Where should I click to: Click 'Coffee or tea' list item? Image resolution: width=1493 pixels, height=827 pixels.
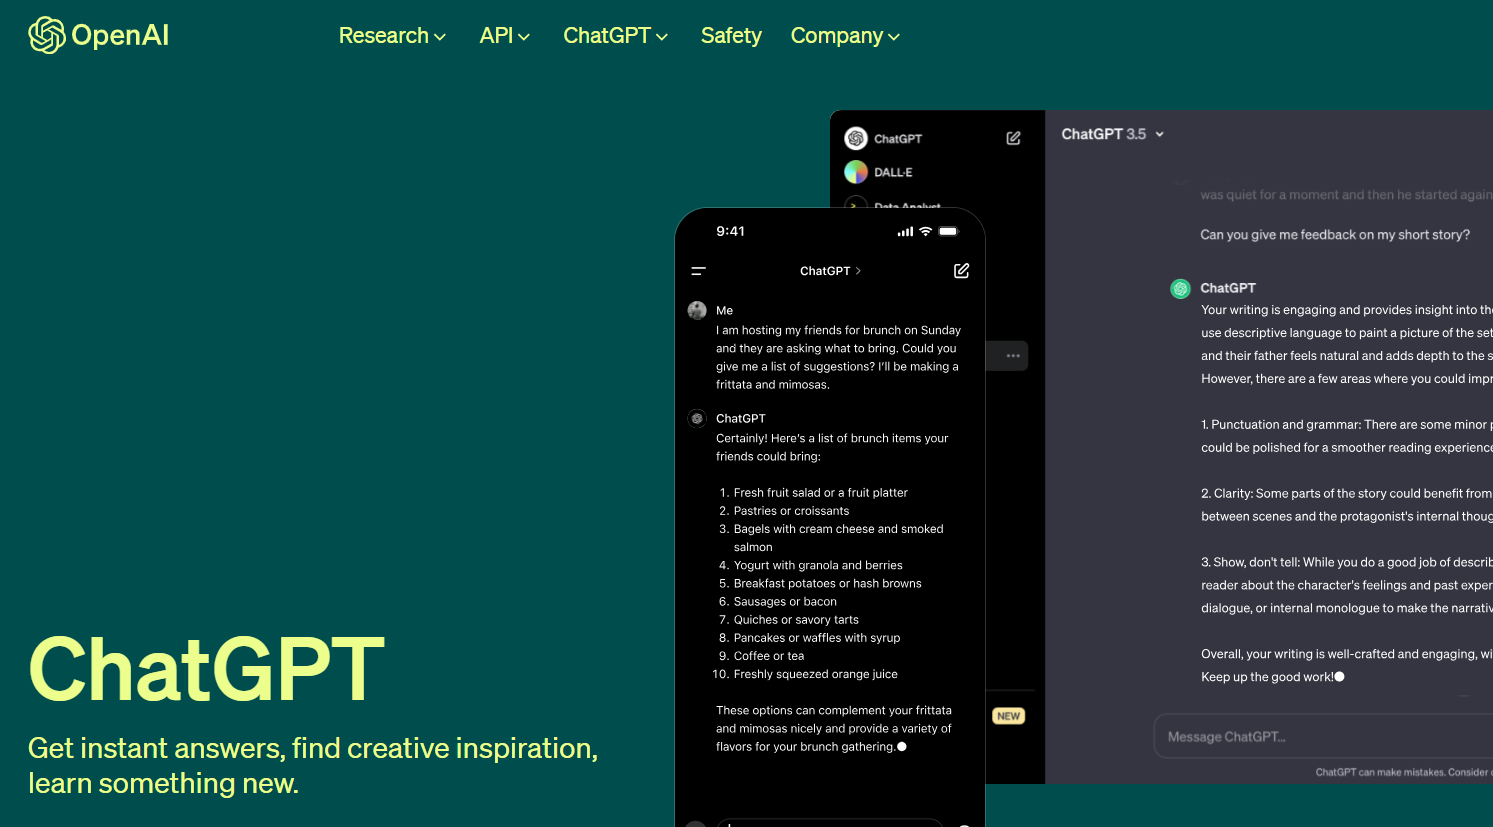click(x=768, y=656)
